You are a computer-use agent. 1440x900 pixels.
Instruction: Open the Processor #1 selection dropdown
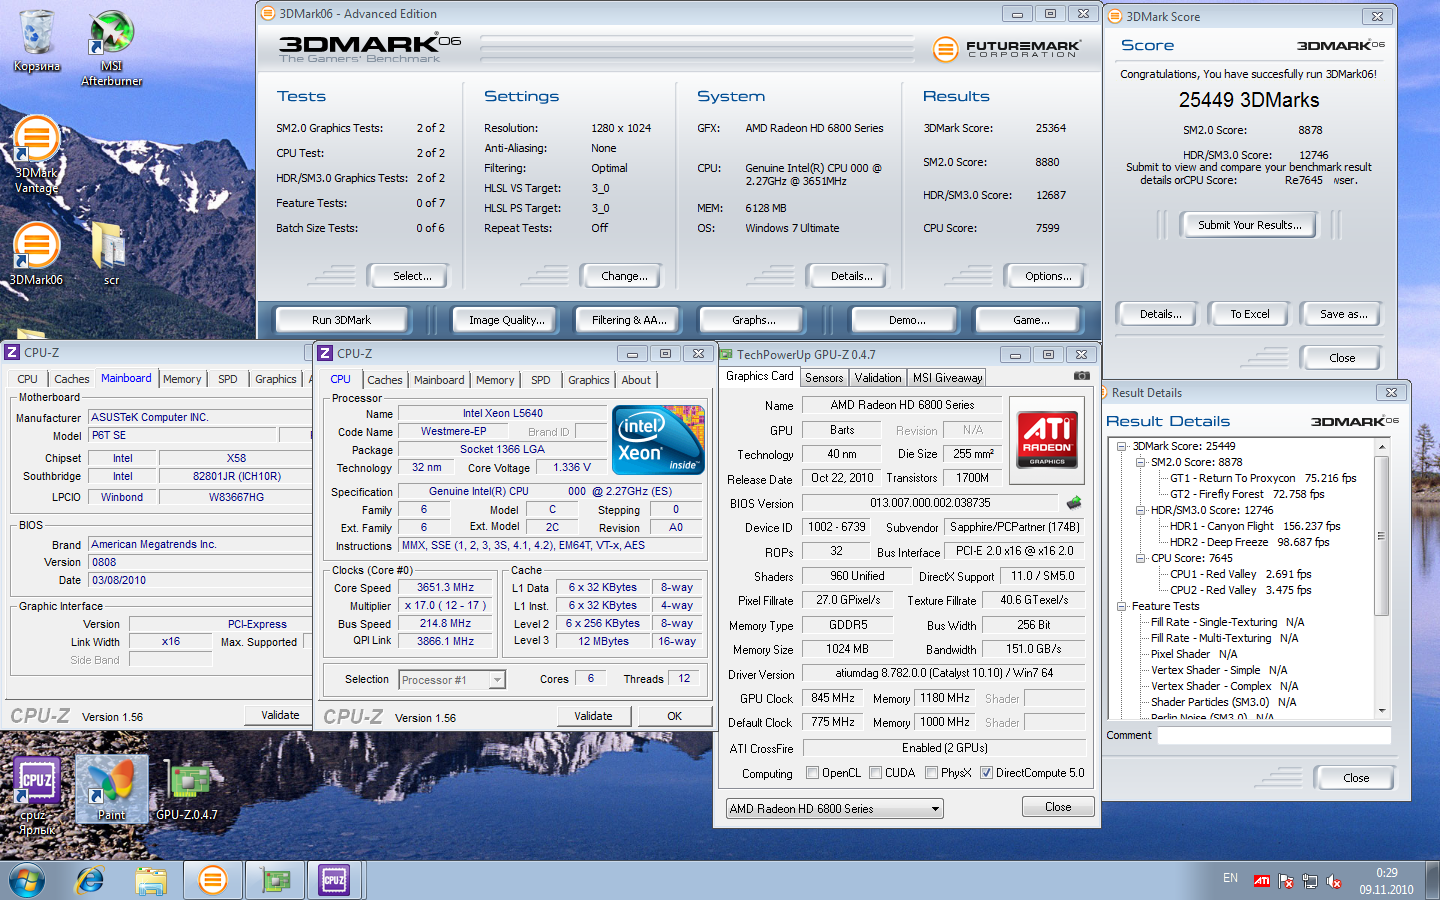tap(452, 680)
